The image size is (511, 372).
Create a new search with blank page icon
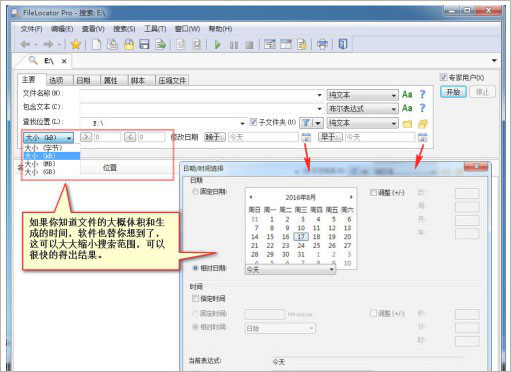96,44
